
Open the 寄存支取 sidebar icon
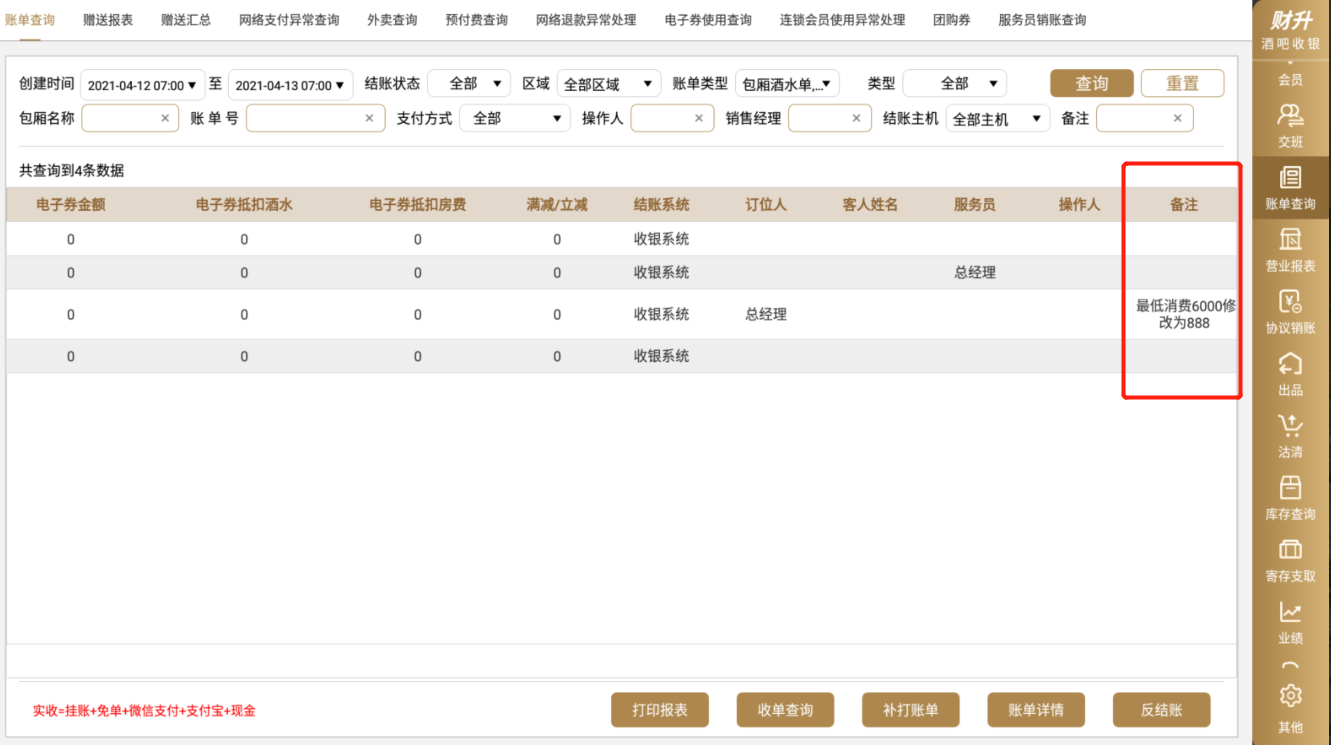[1290, 550]
